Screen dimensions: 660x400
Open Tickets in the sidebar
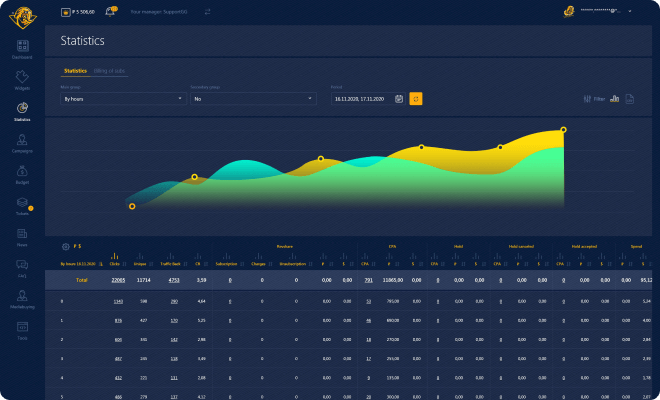coord(22,205)
